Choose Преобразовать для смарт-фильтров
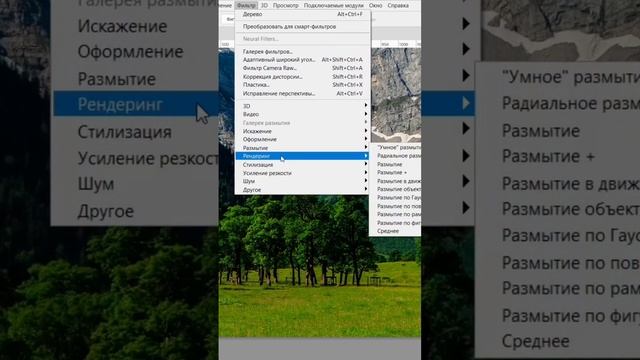The height and width of the screenshot is (360, 640). pos(302,27)
